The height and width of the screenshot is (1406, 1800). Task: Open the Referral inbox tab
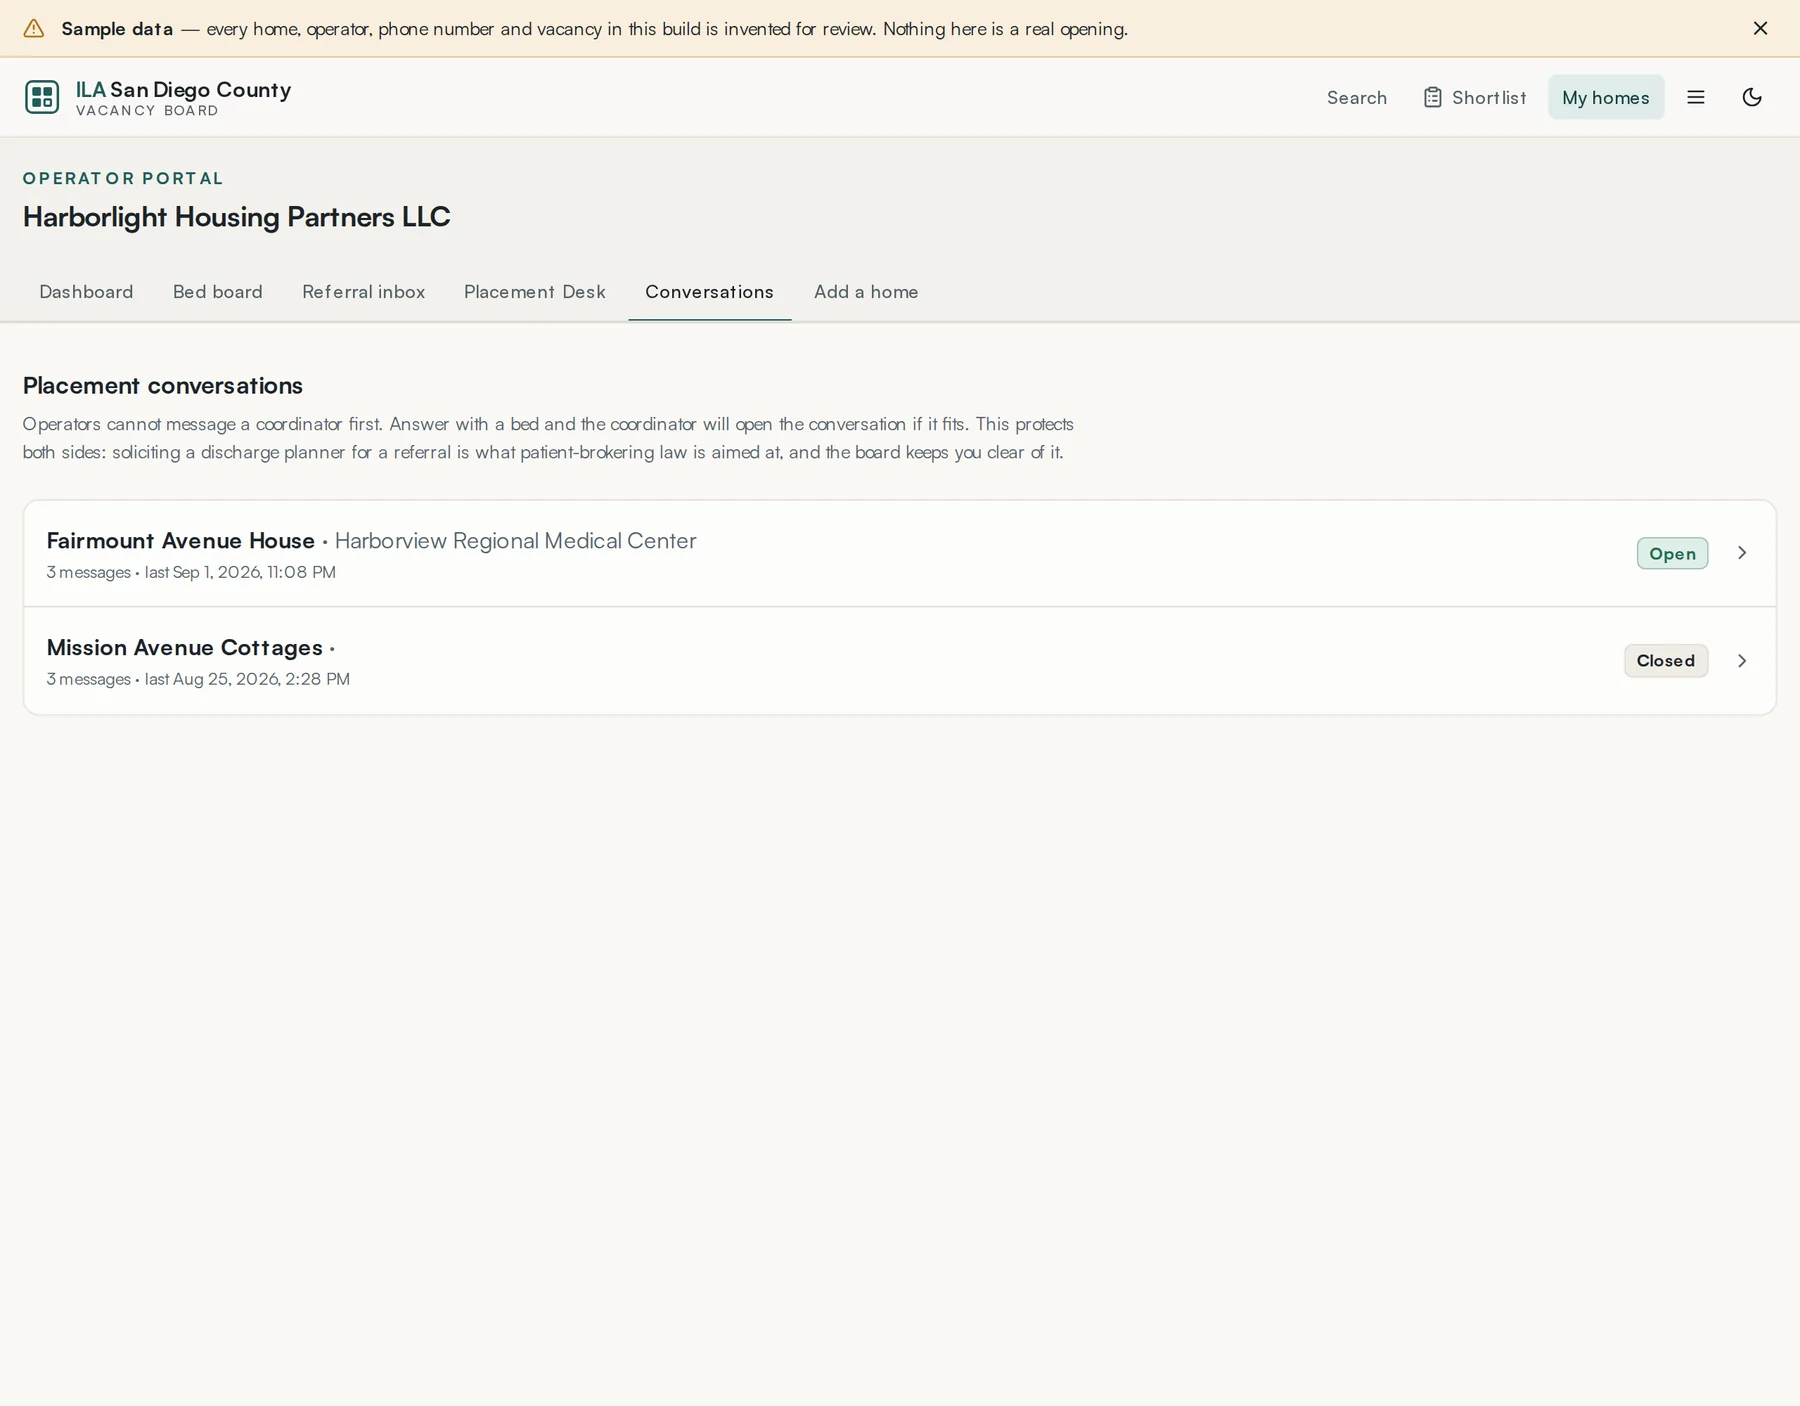[x=364, y=292]
